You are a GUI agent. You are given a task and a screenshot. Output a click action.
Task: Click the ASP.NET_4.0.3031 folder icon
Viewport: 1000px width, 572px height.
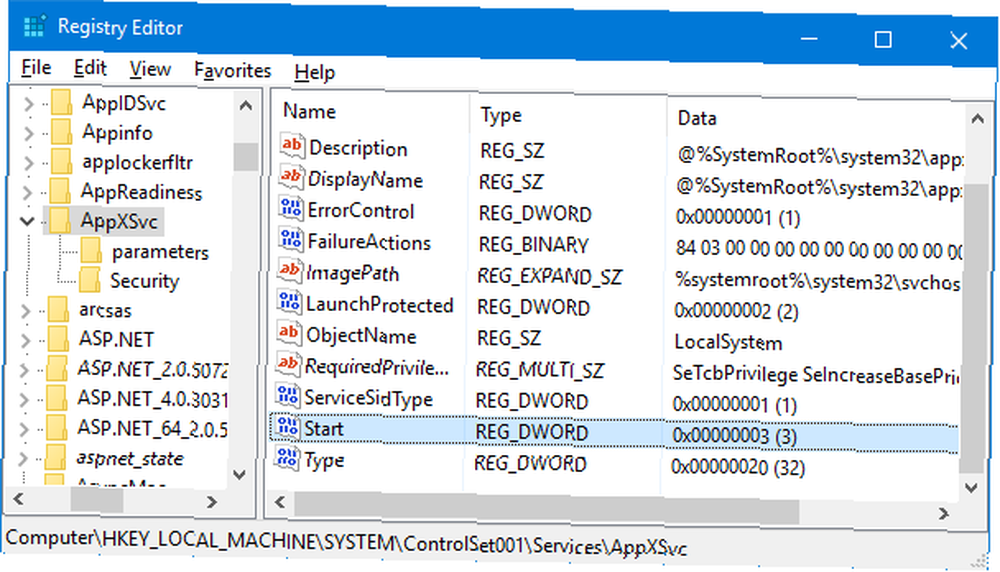(57, 399)
